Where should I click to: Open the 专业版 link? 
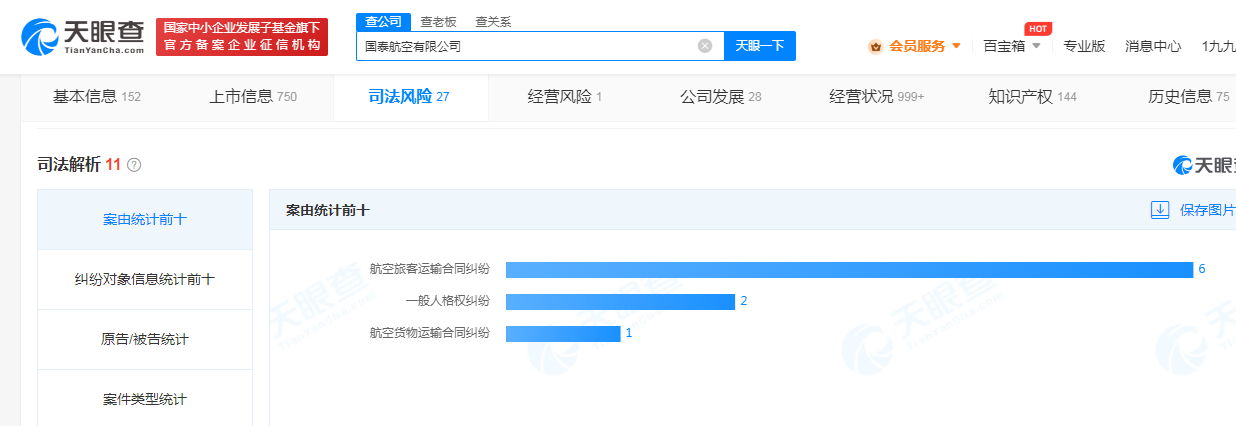[x=1084, y=46]
